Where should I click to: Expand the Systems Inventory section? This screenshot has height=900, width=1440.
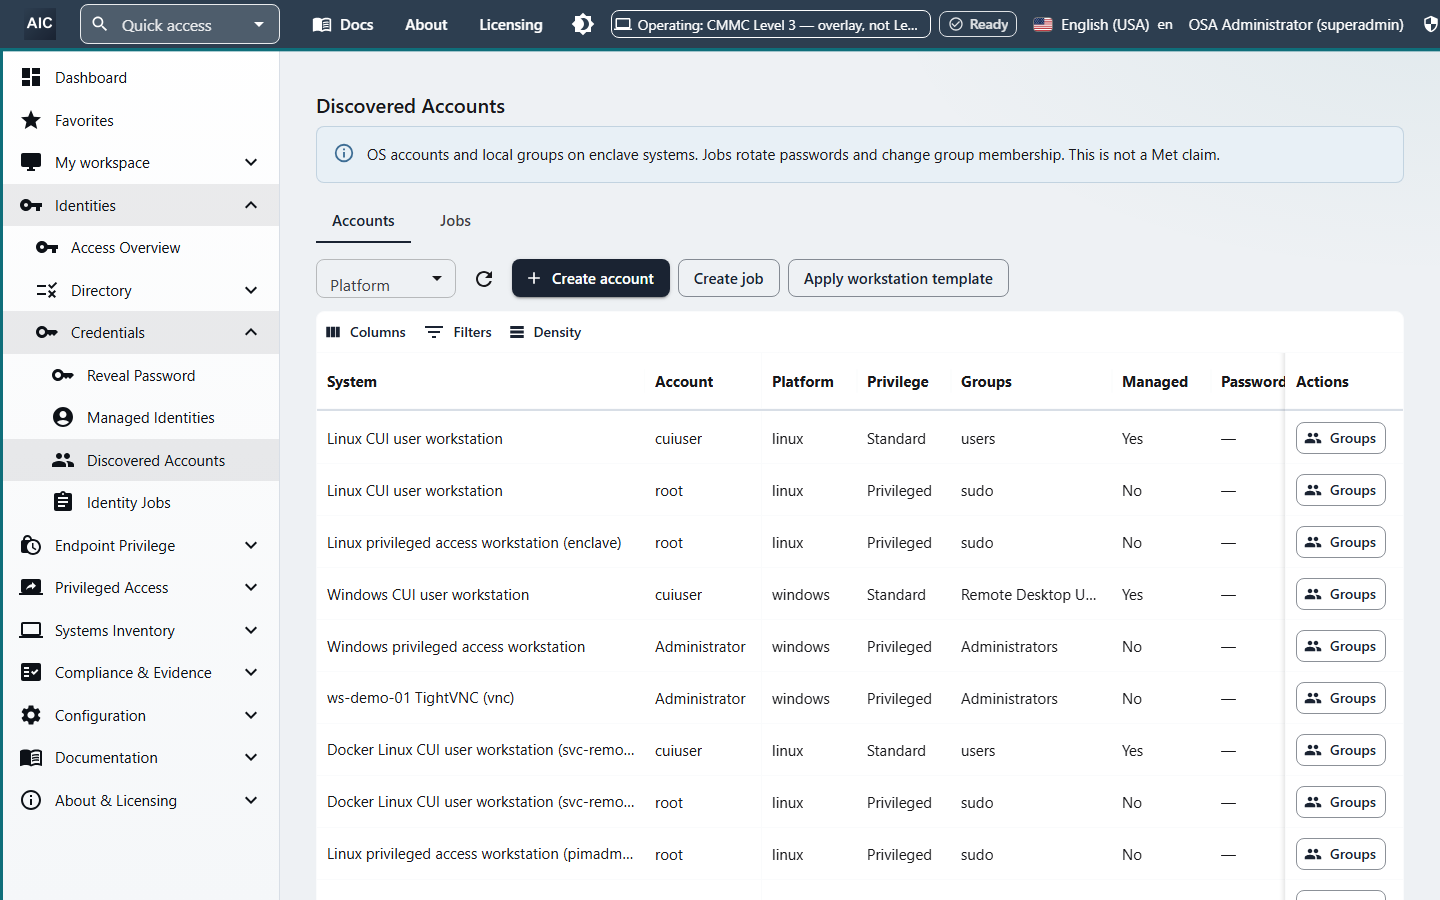tap(251, 630)
